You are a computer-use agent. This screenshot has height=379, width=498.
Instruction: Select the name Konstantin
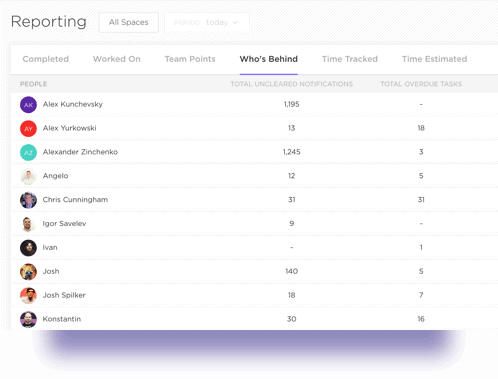point(62,319)
